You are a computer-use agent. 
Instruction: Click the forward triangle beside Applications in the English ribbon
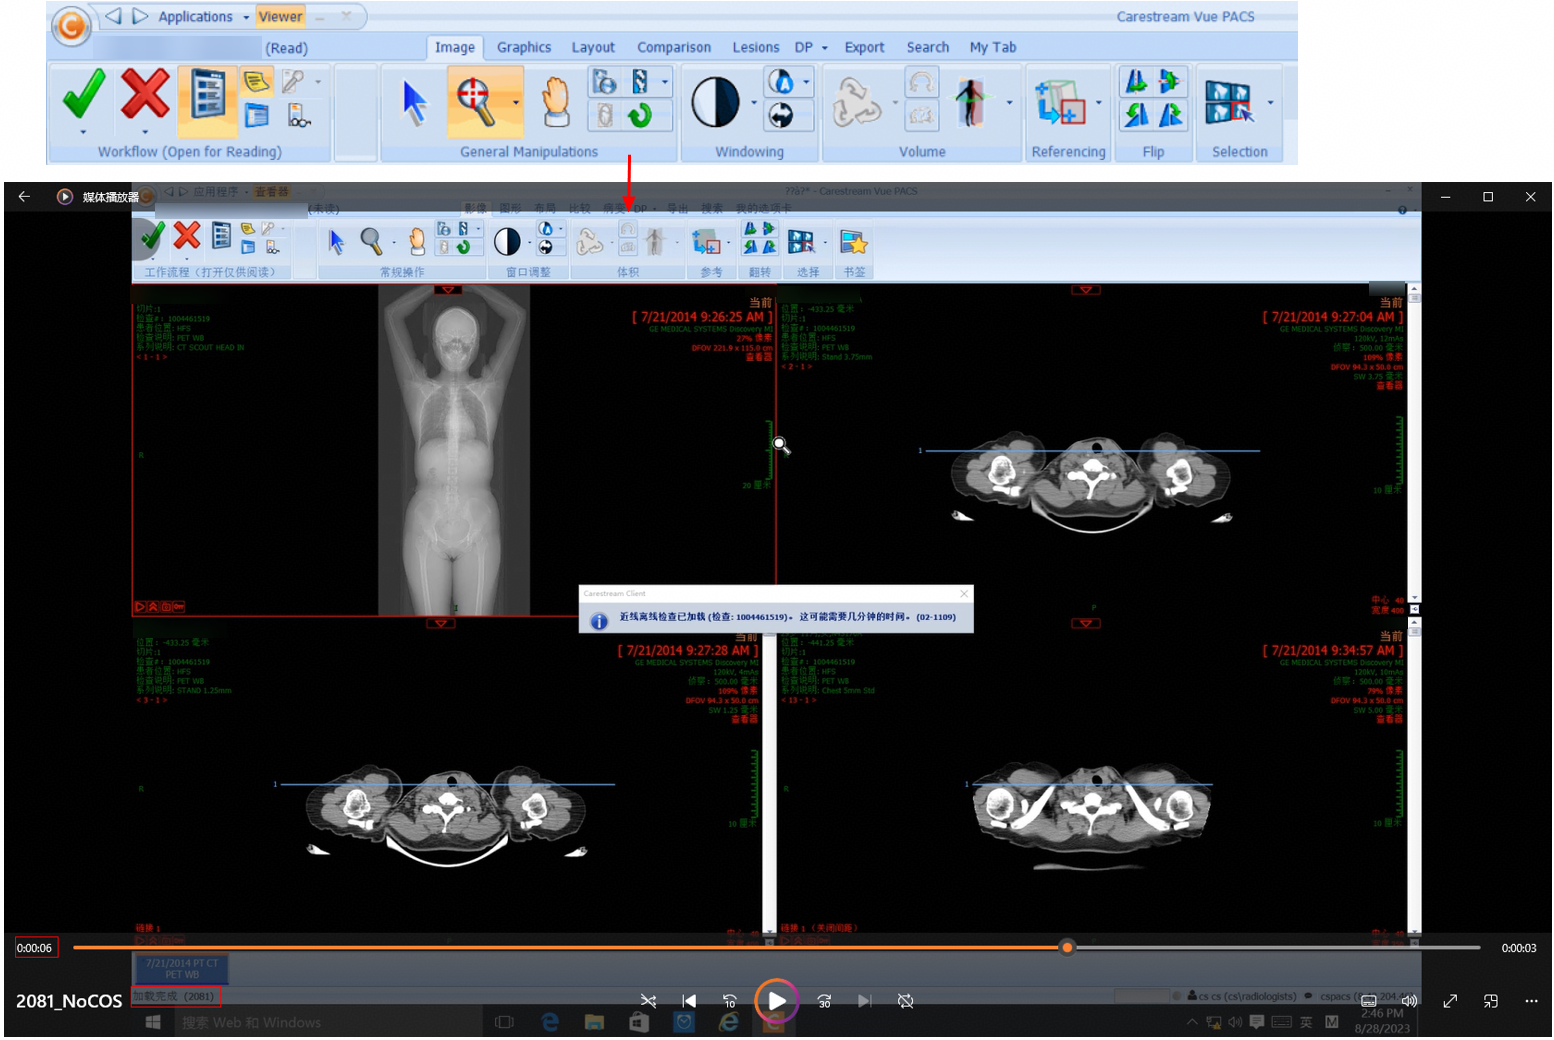[140, 16]
